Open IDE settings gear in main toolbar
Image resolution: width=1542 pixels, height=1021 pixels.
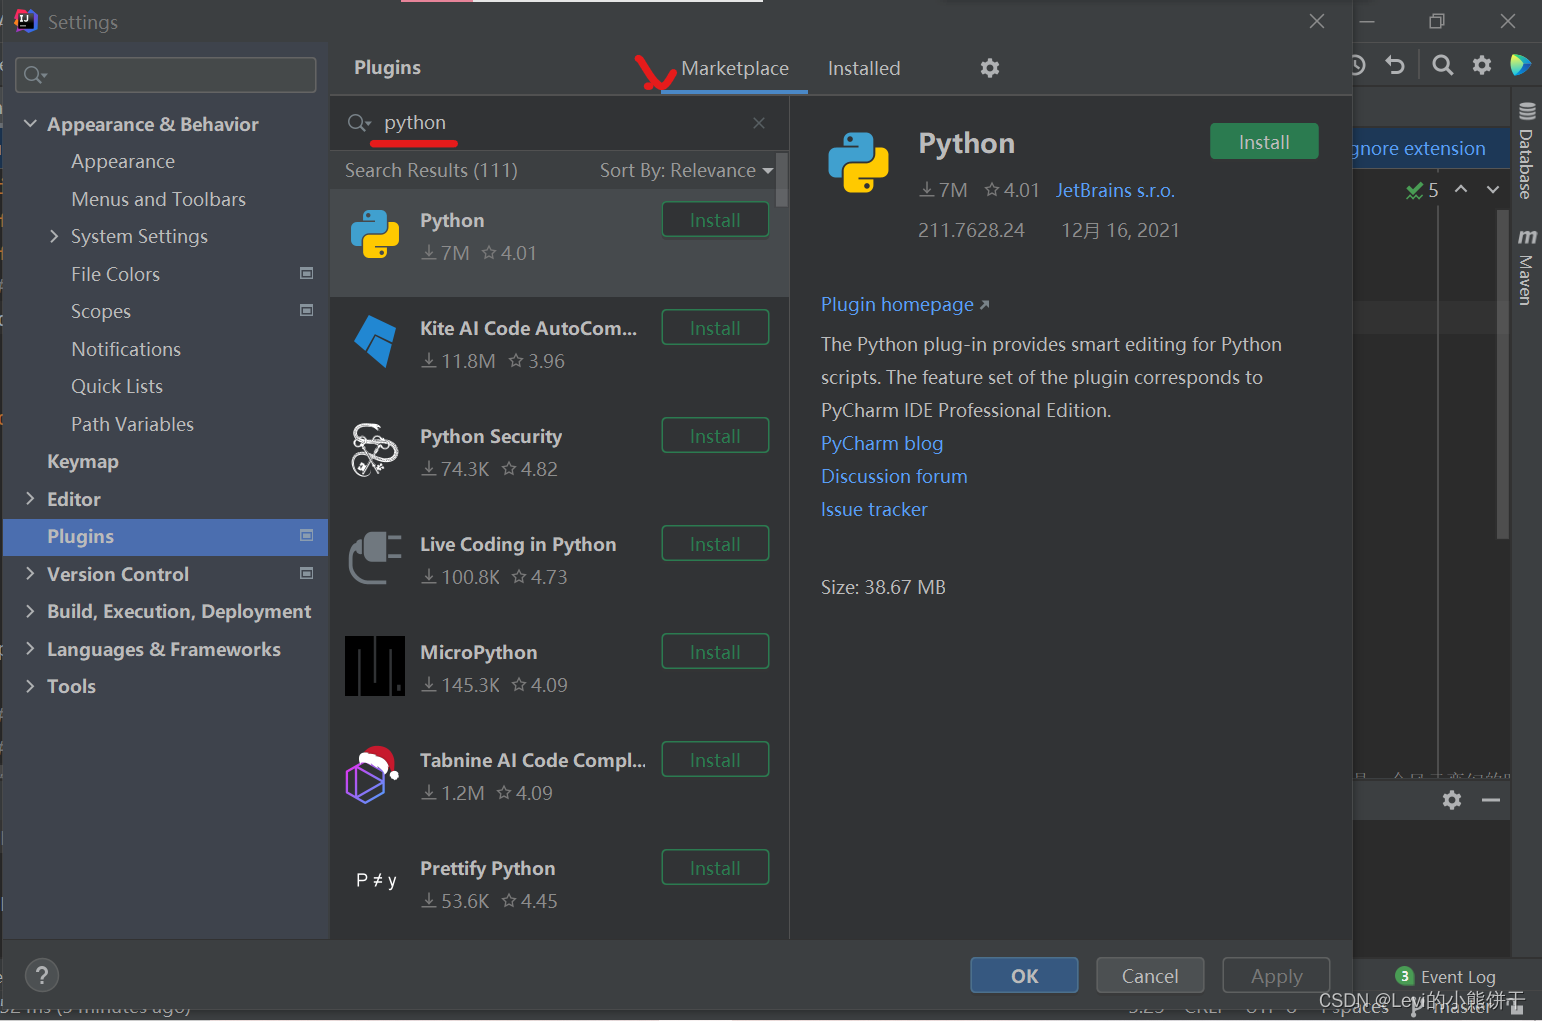tap(1482, 65)
